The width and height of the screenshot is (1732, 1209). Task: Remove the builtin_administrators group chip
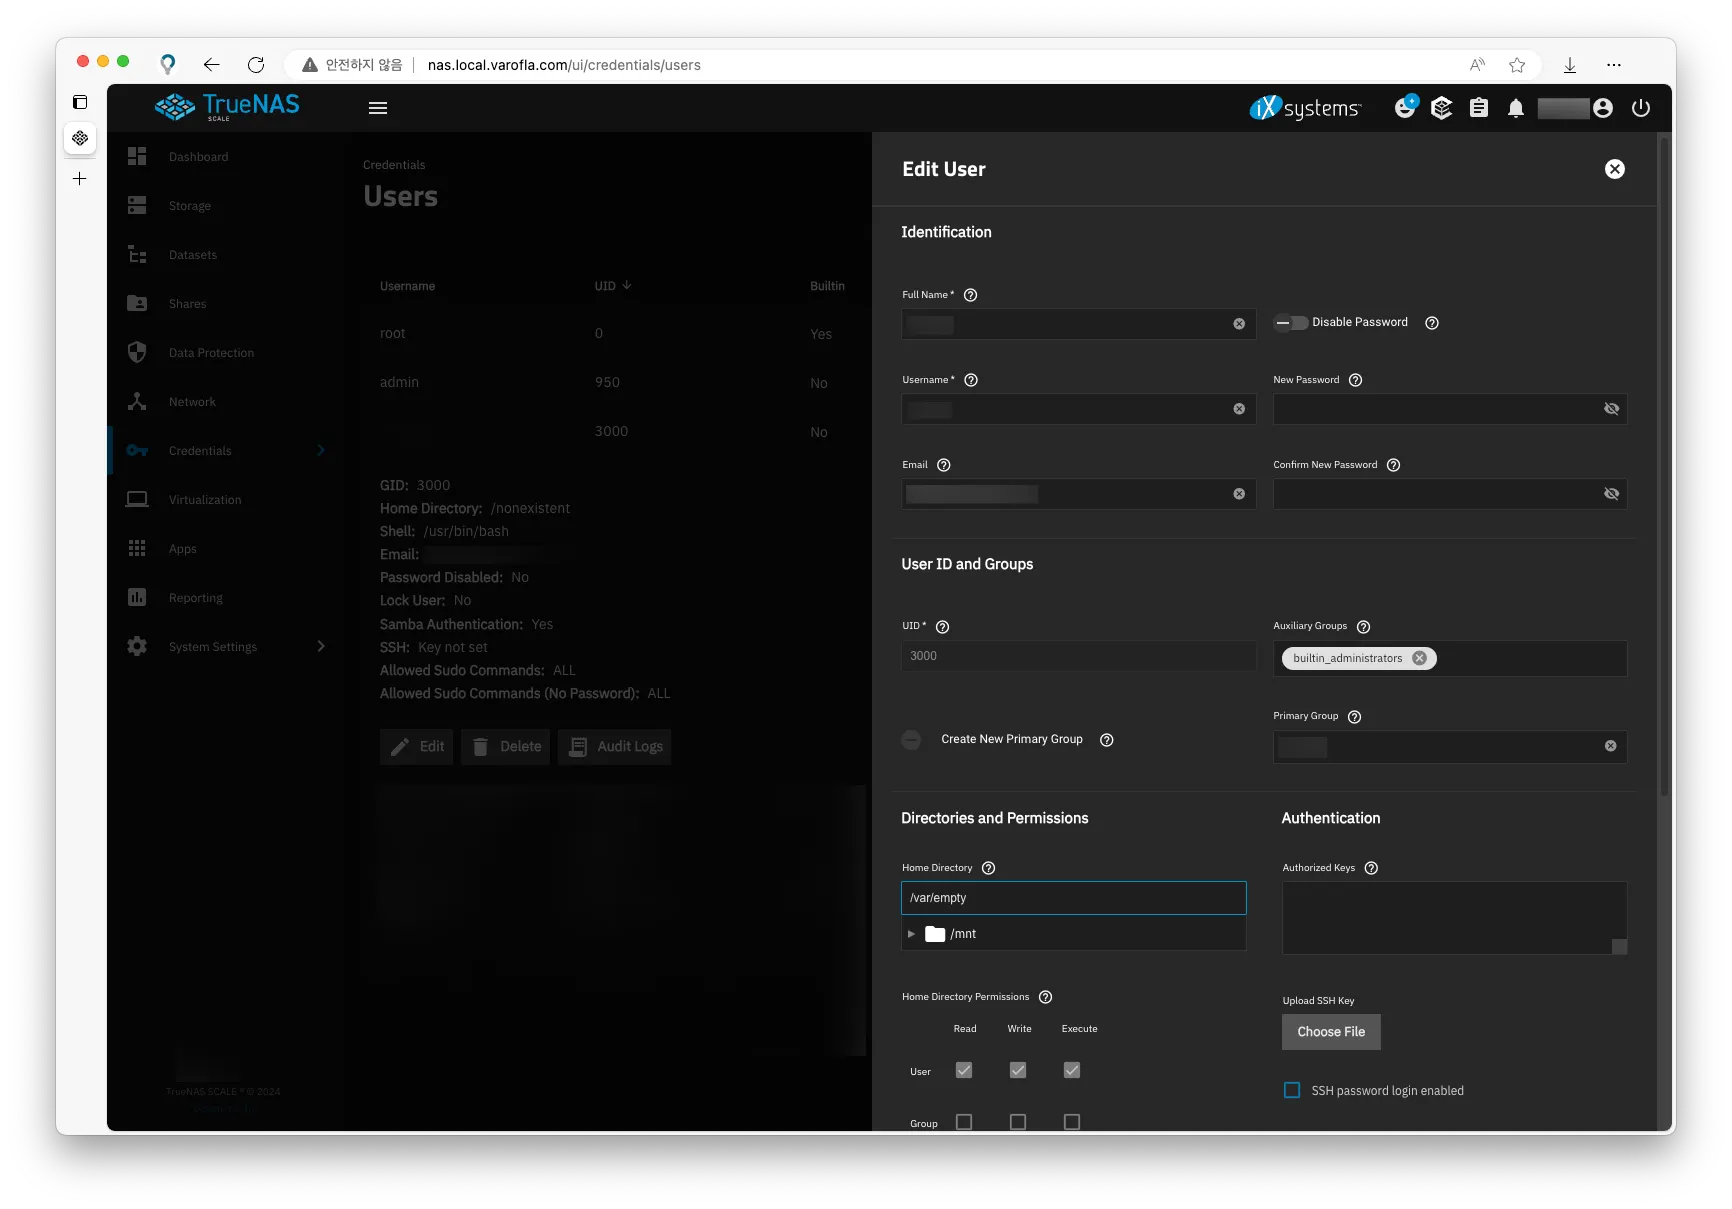pos(1419,658)
